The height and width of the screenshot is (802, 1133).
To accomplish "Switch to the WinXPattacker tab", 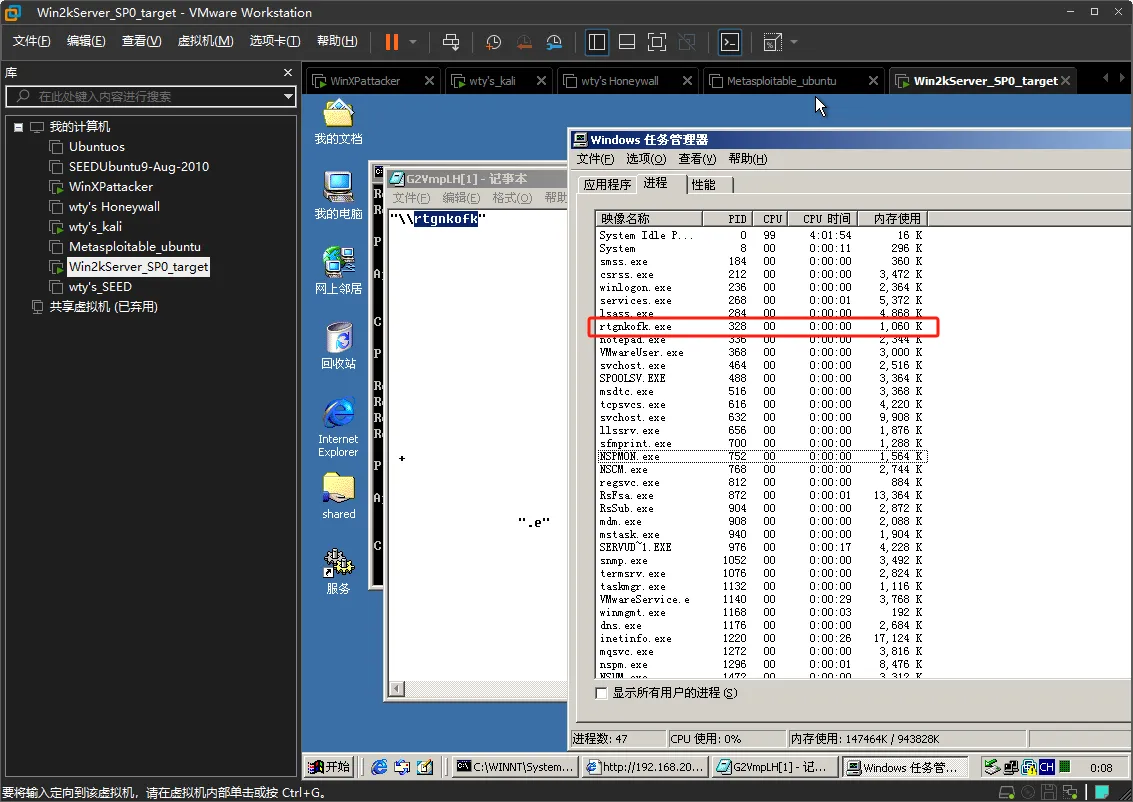I will [364, 81].
